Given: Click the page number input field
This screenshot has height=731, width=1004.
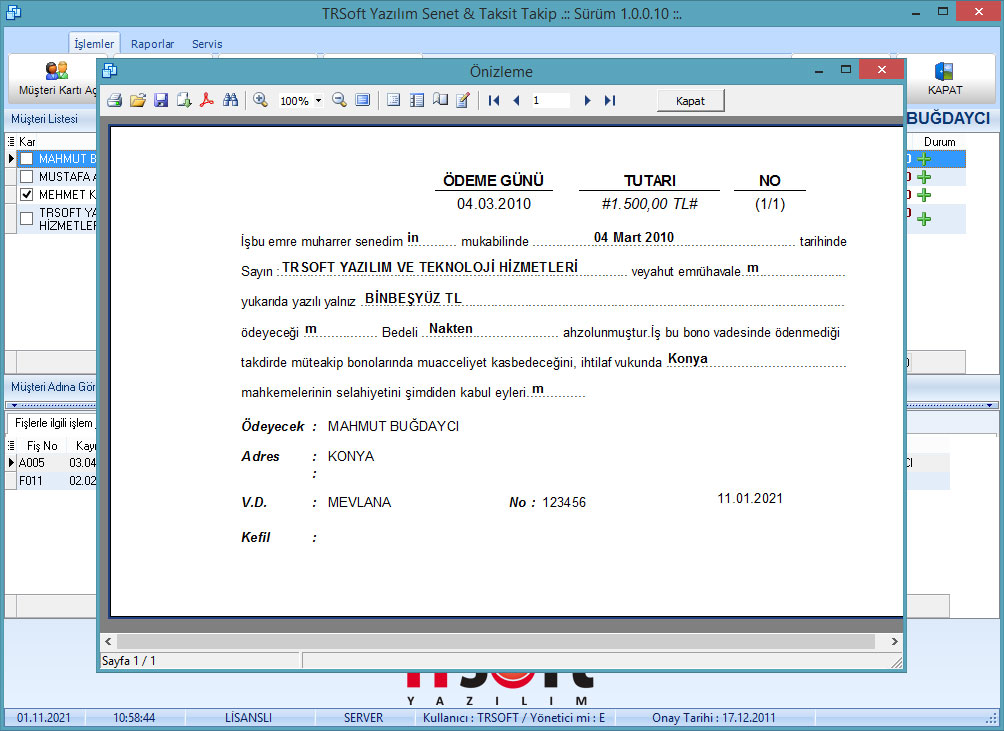Looking at the screenshot, I should click(550, 100).
